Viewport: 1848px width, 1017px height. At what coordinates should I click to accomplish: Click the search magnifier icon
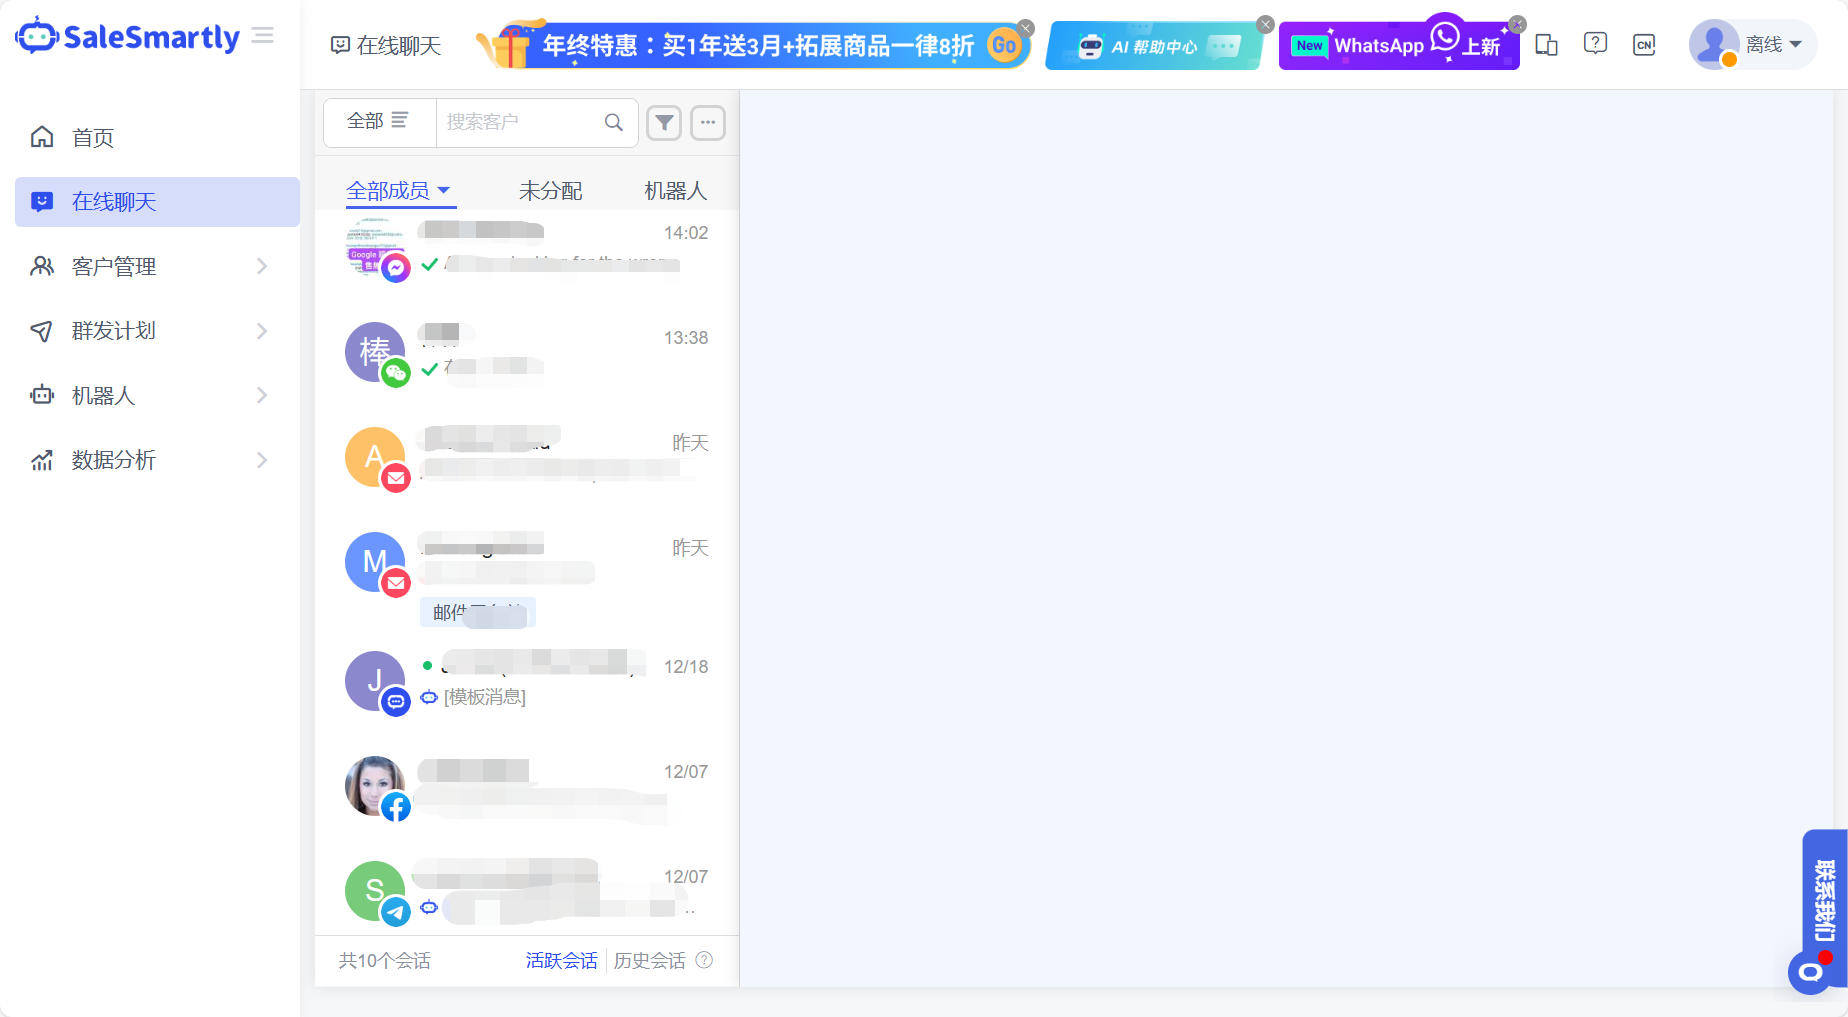click(614, 122)
